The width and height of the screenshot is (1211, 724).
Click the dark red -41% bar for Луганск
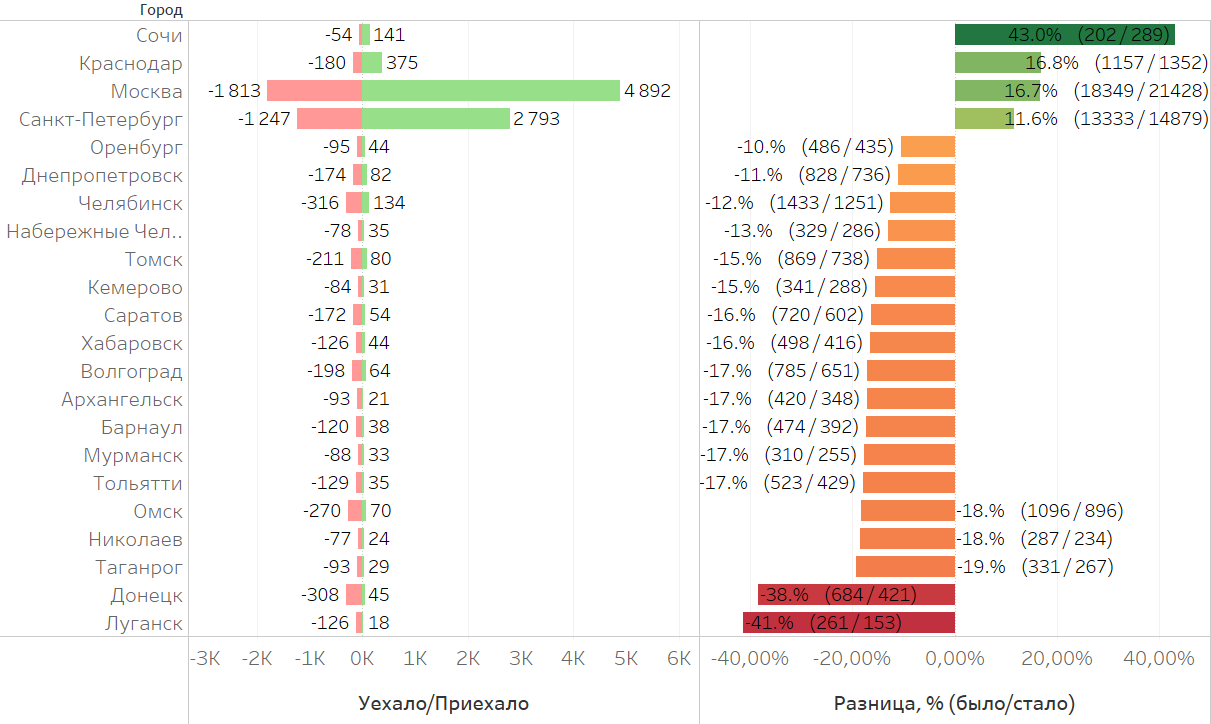click(x=848, y=623)
